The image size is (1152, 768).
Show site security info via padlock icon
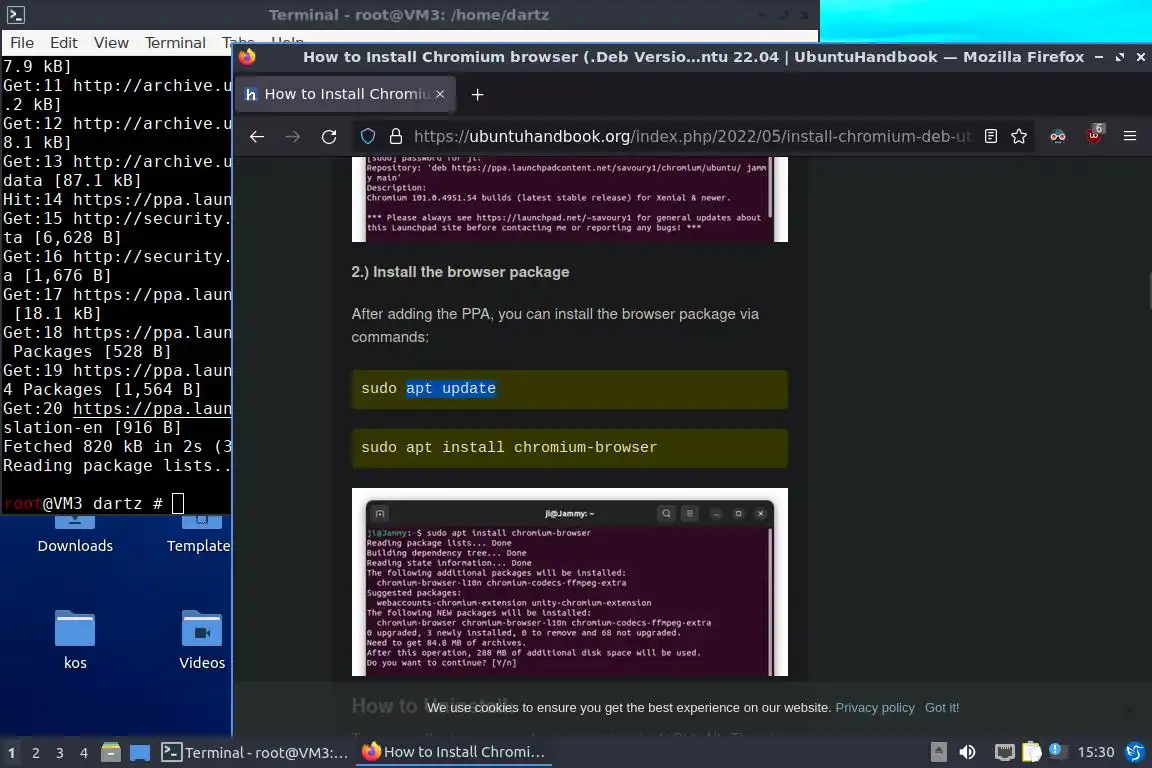point(396,137)
